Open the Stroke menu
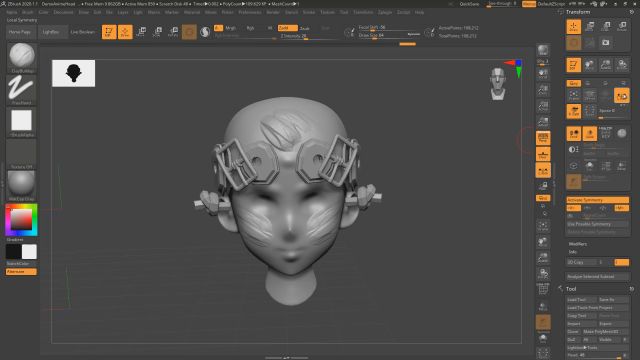The width and height of the screenshot is (640, 360). [x=309, y=12]
